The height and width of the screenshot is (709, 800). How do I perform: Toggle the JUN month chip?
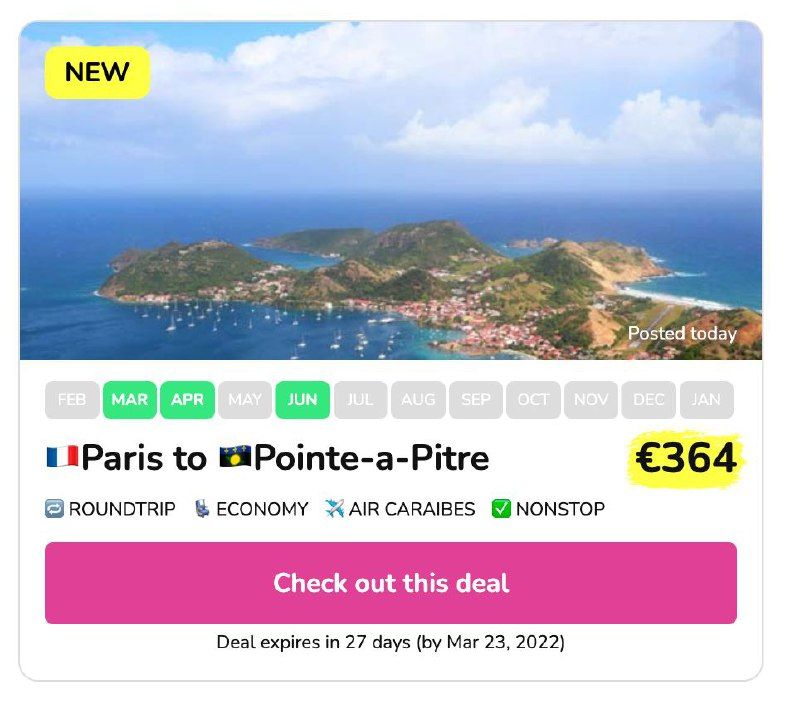(302, 400)
